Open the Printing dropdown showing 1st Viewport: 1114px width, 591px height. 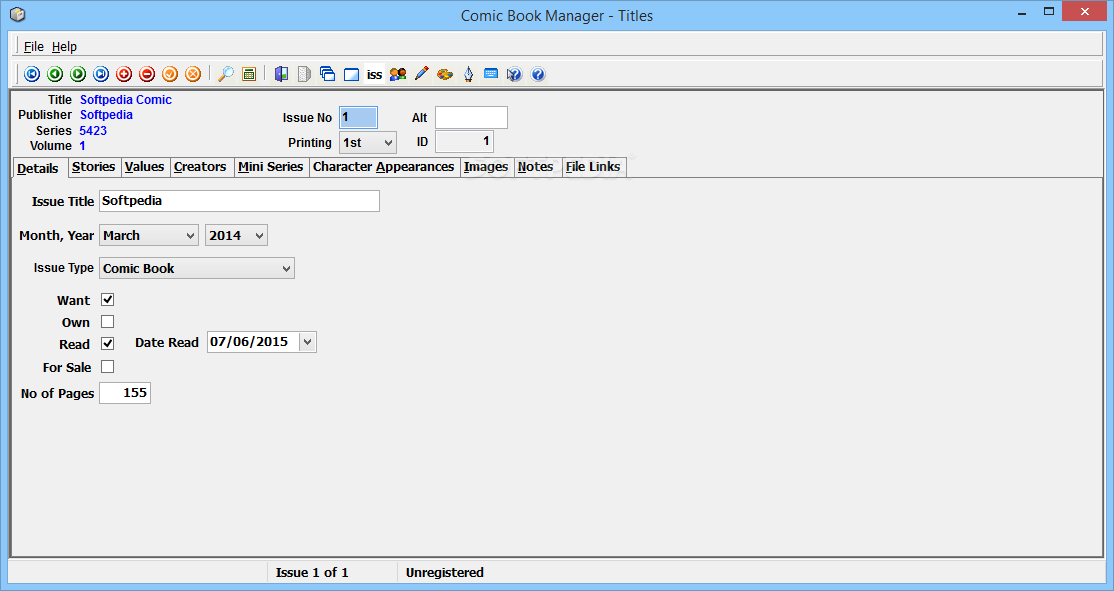pyautogui.click(x=367, y=143)
